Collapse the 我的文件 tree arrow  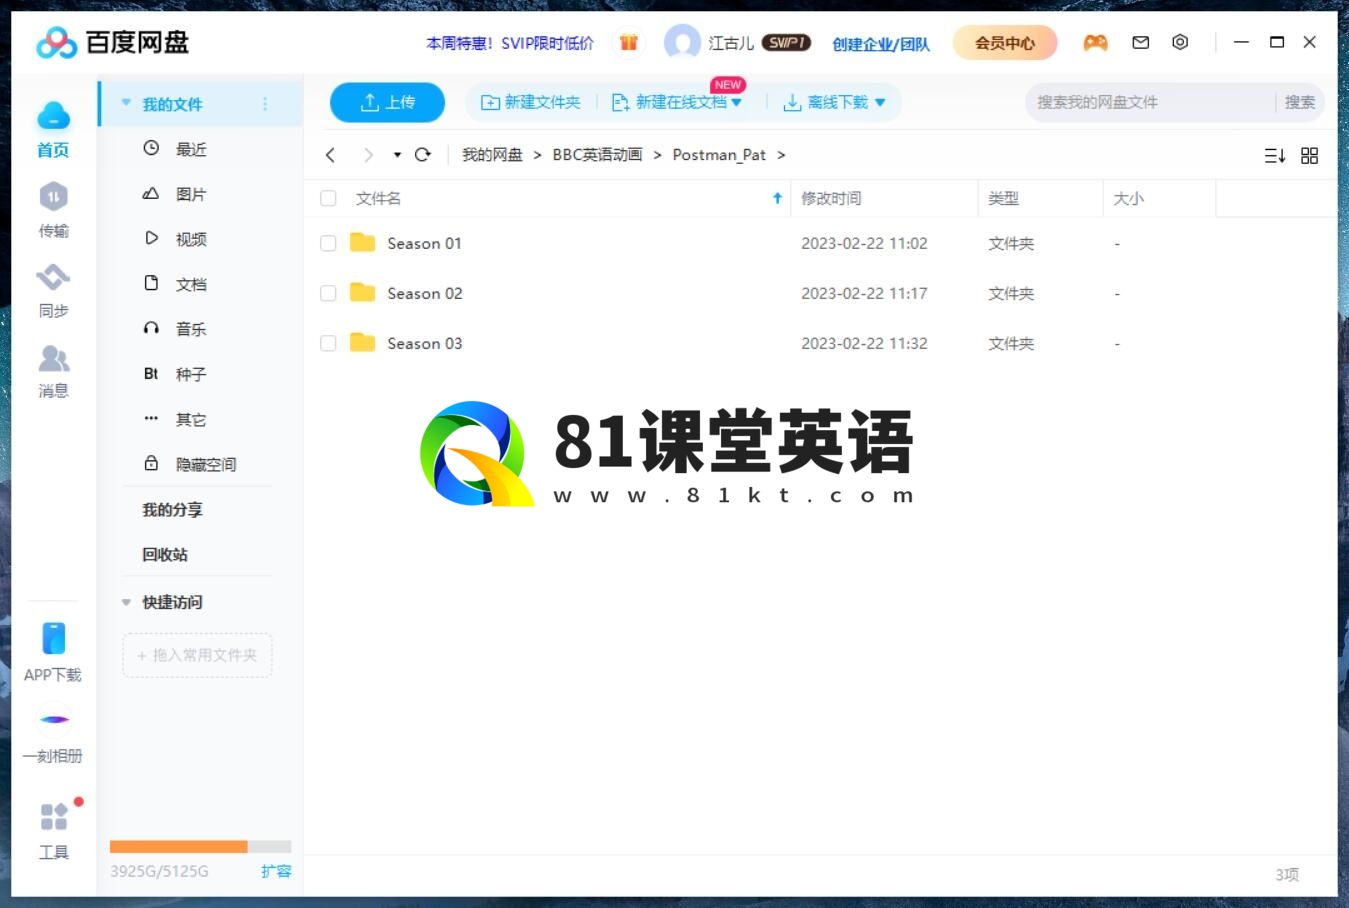point(126,103)
